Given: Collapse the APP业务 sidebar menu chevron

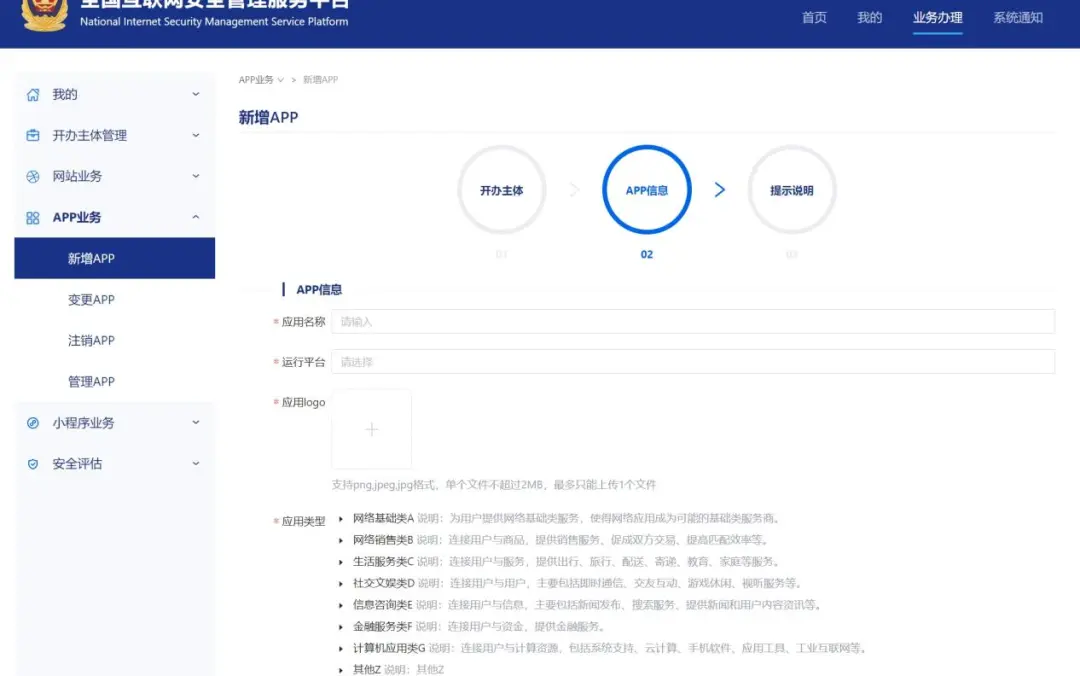Looking at the screenshot, I should pos(196,217).
